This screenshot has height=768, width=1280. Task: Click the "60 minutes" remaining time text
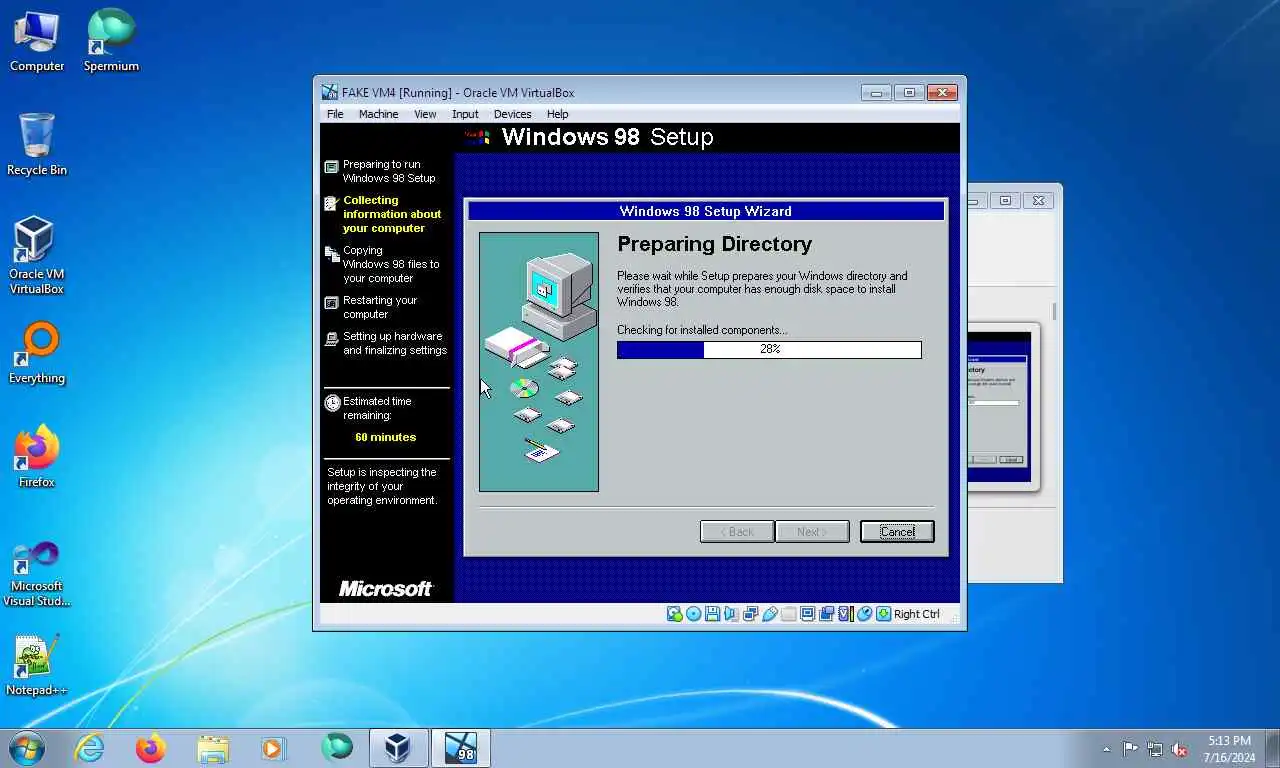385,437
